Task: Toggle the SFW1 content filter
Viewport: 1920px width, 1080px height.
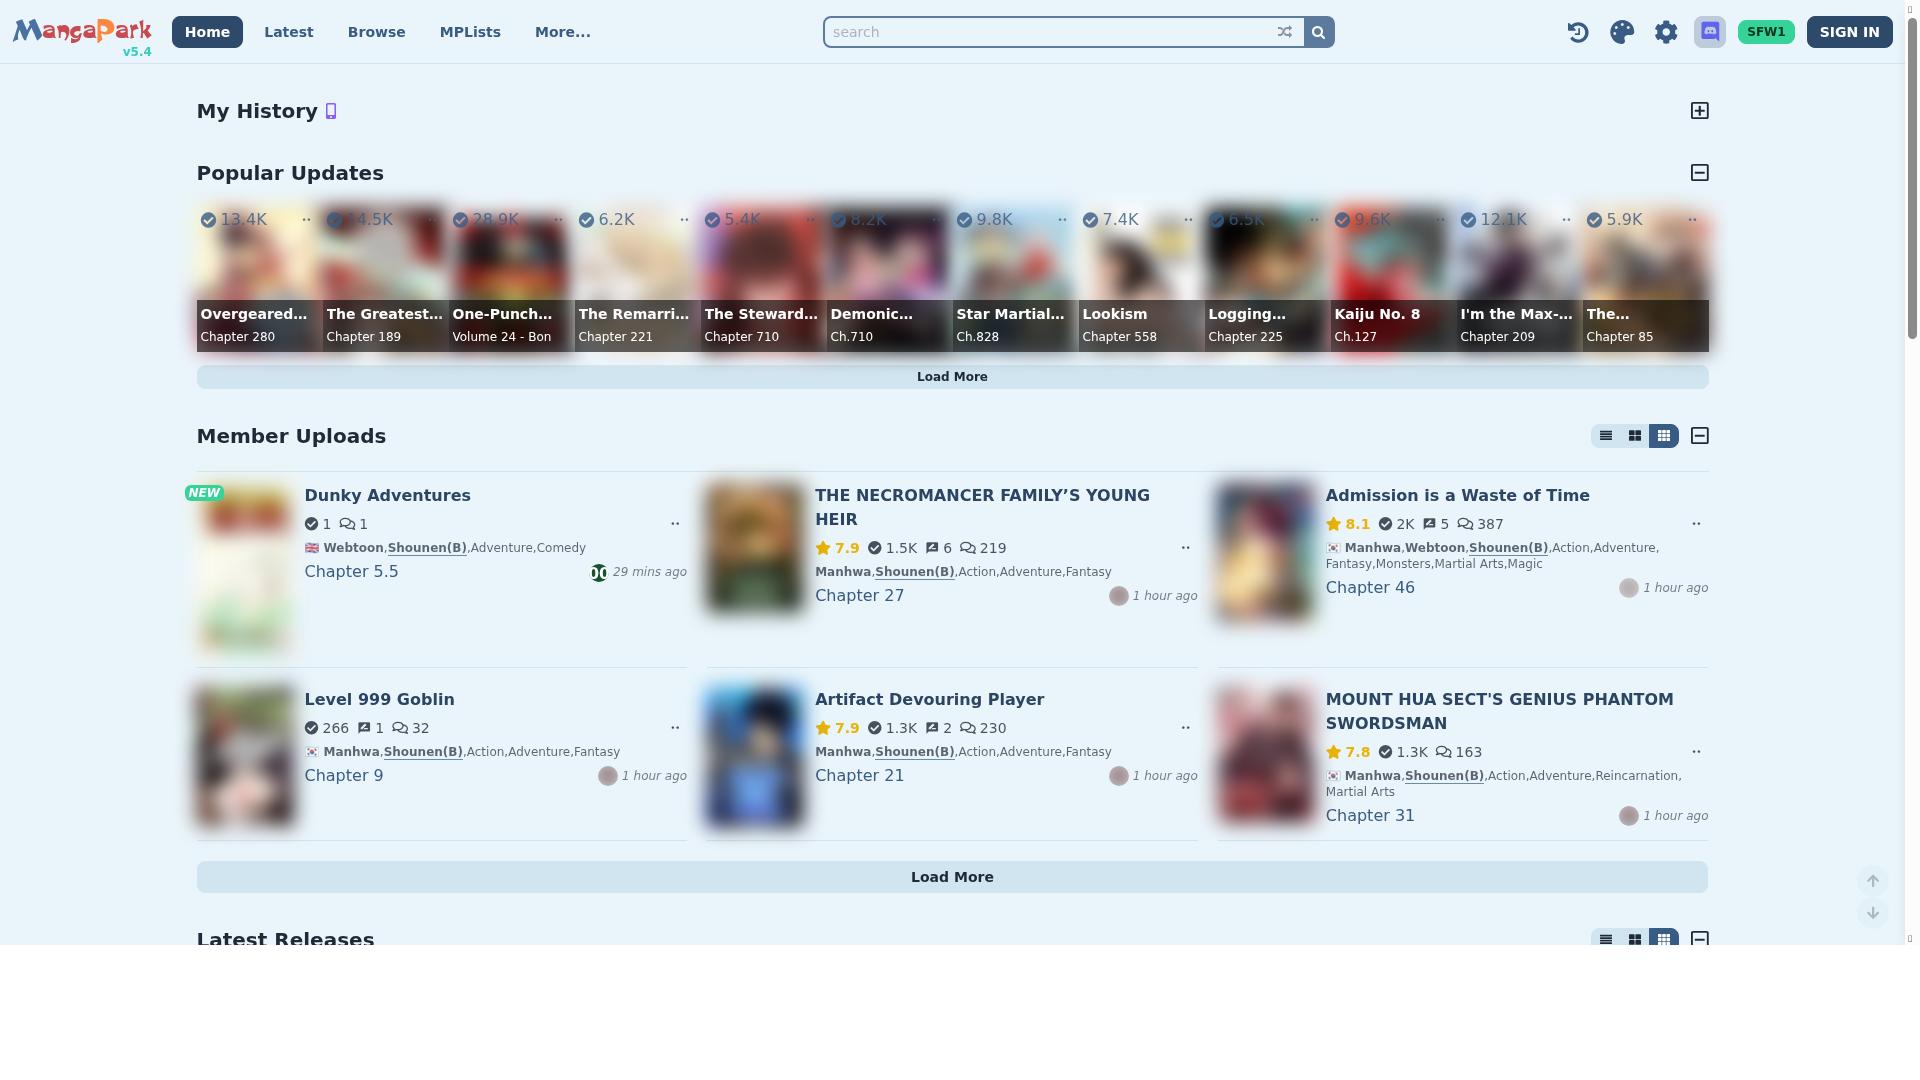Action: coord(1766,31)
